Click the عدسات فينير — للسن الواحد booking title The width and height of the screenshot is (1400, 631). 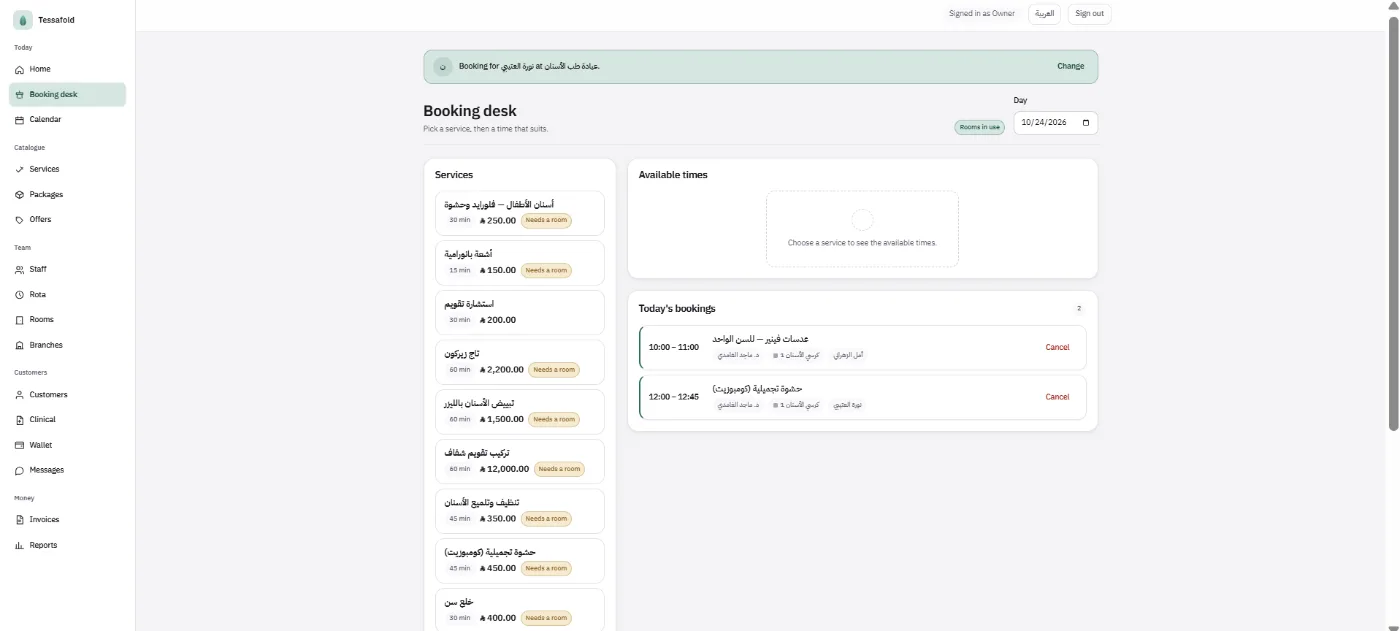760,340
